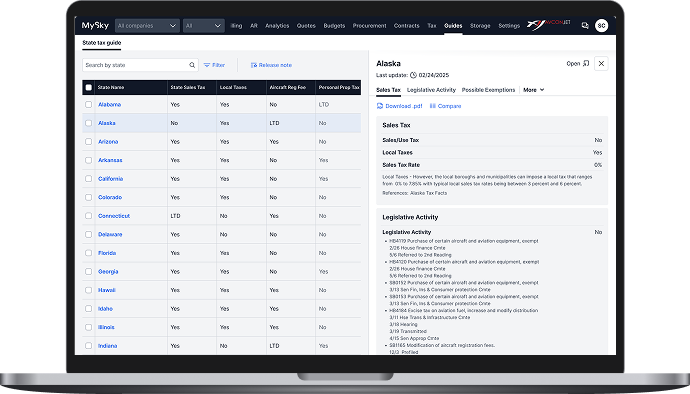Click the Avconjet logo
Screen dimensions: 690x394
[x=549, y=25]
